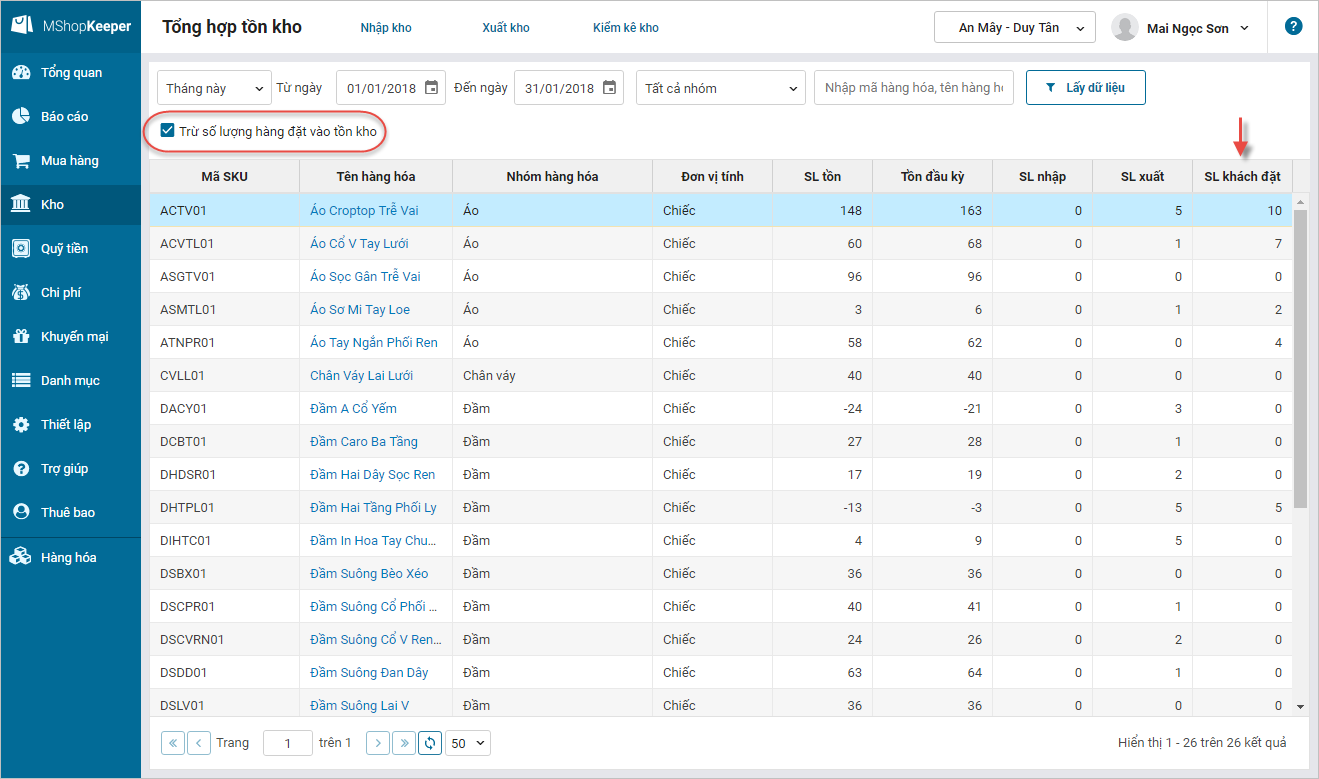Image resolution: width=1319 pixels, height=779 pixels.
Task: Click the product code search field
Action: [x=913, y=88]
